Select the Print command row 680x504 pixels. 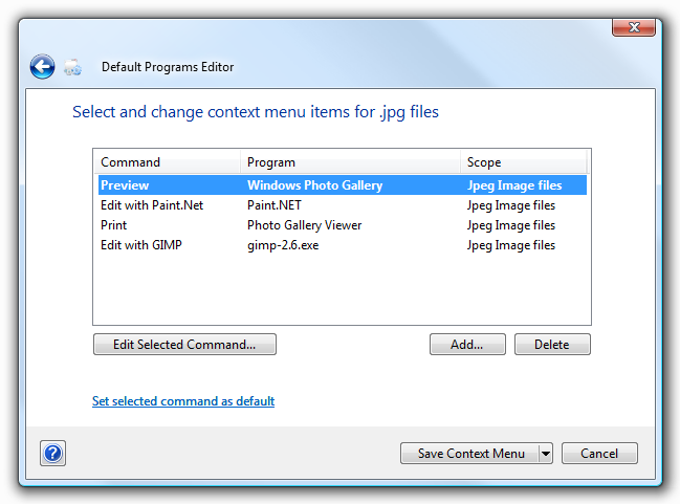coord(342,225)
